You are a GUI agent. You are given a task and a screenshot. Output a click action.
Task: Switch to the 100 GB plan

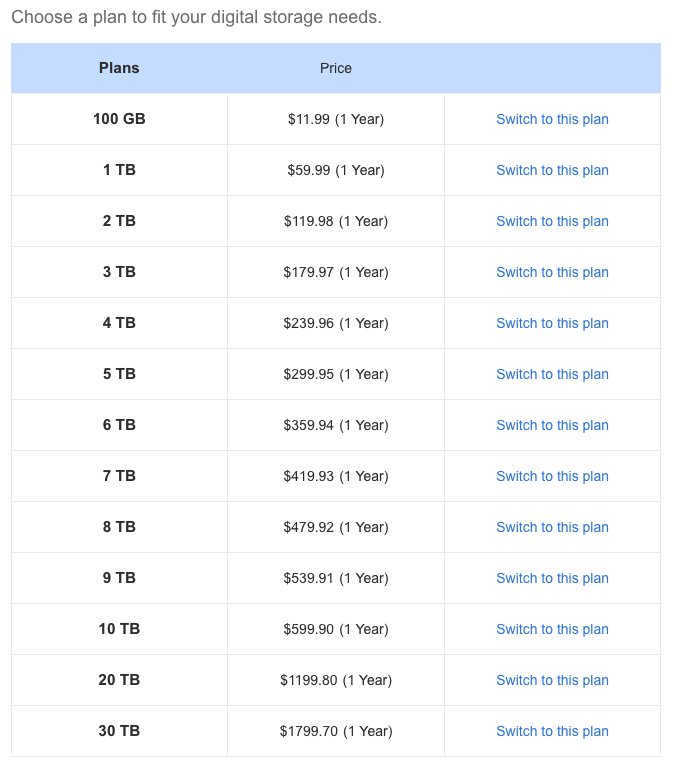(x=552, y=119)
